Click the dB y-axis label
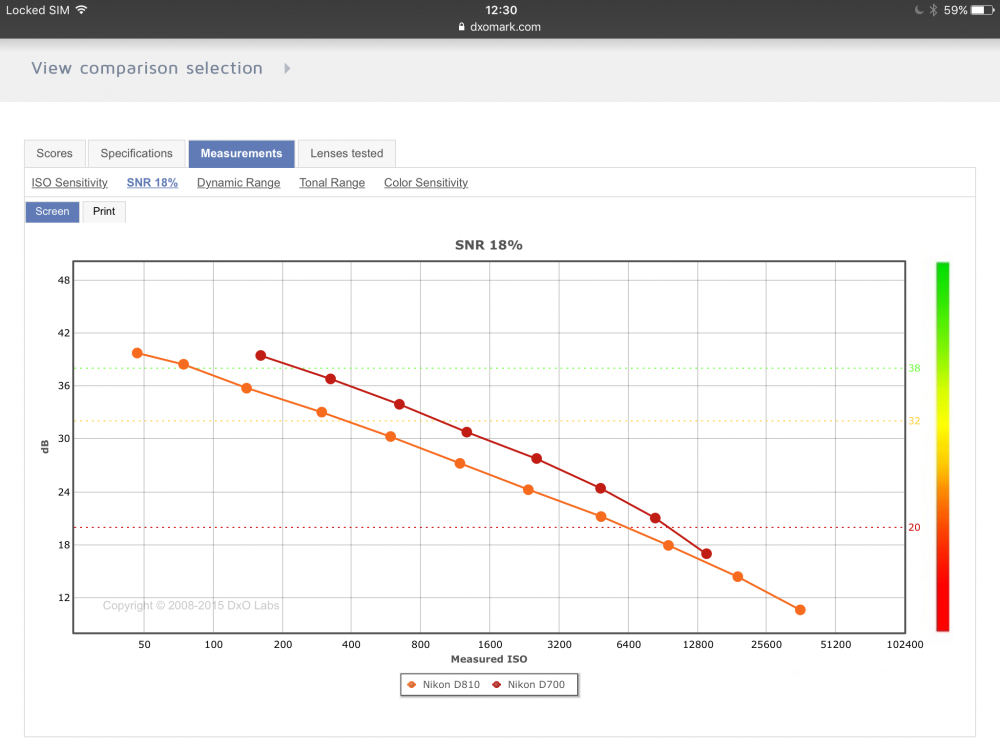The width and height of the screenshot is (1000, 750). coord(45,446)
